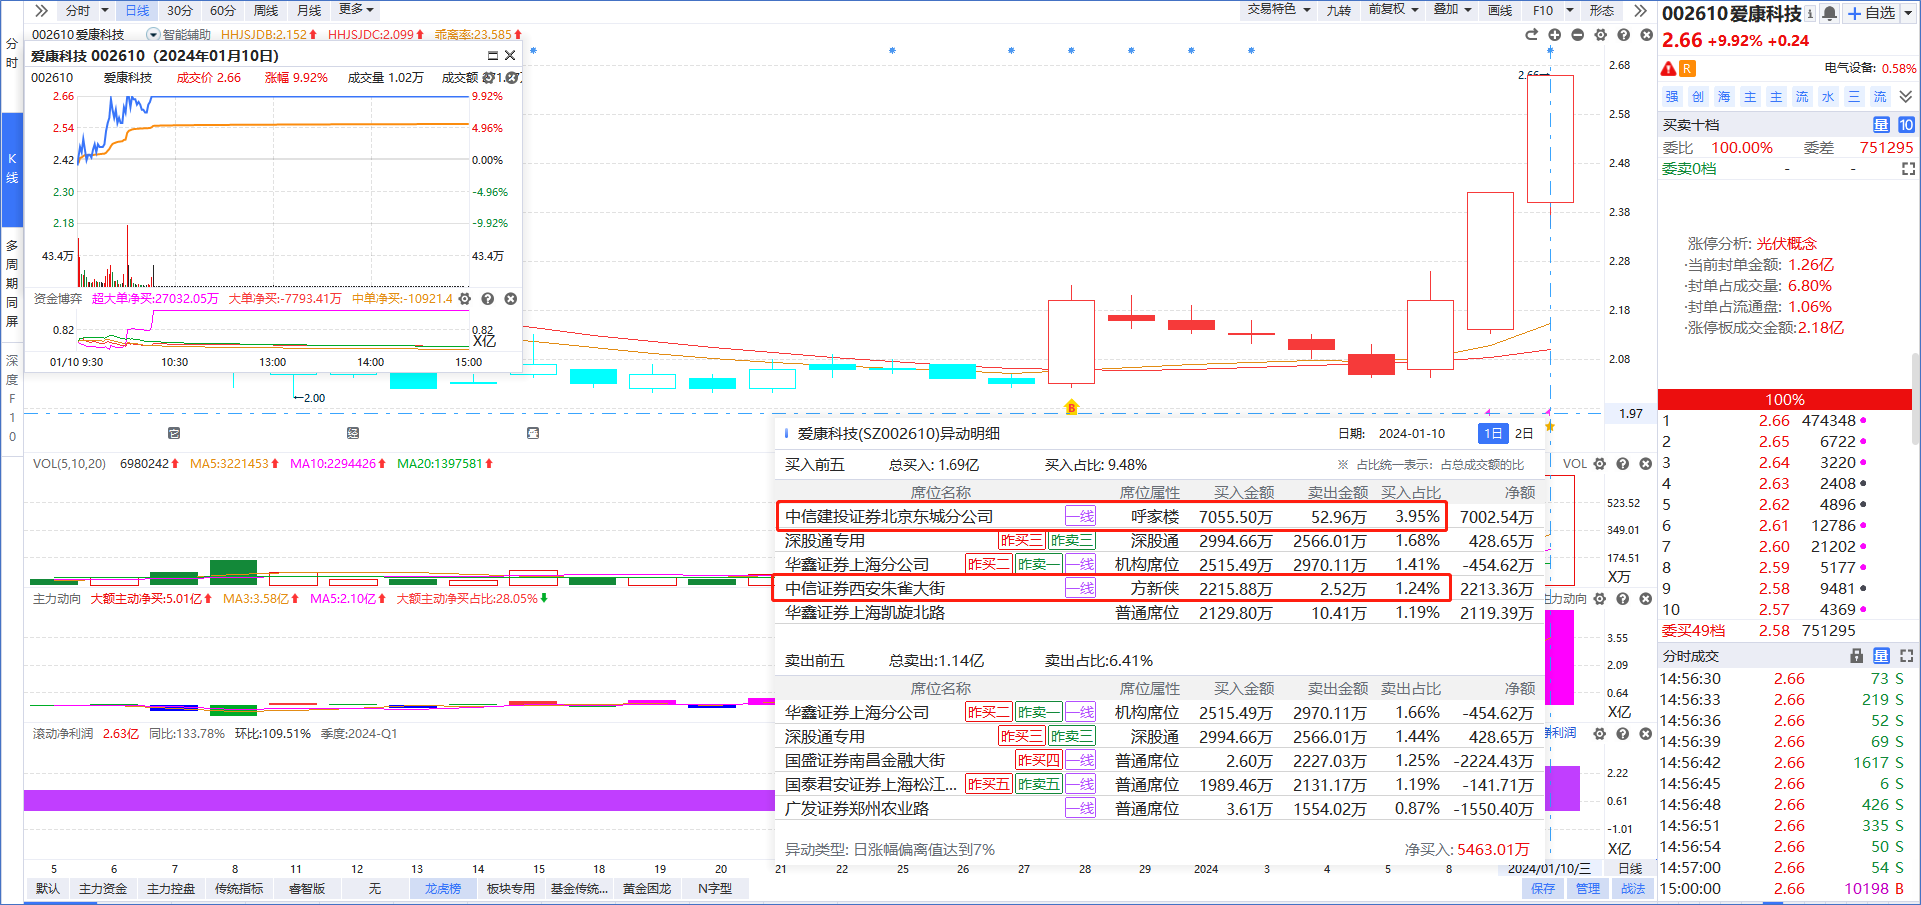The width and height of the screenshot is (1921, 905).
Task: Select the 龙虎榜 bottom tab
Action: 442,888
